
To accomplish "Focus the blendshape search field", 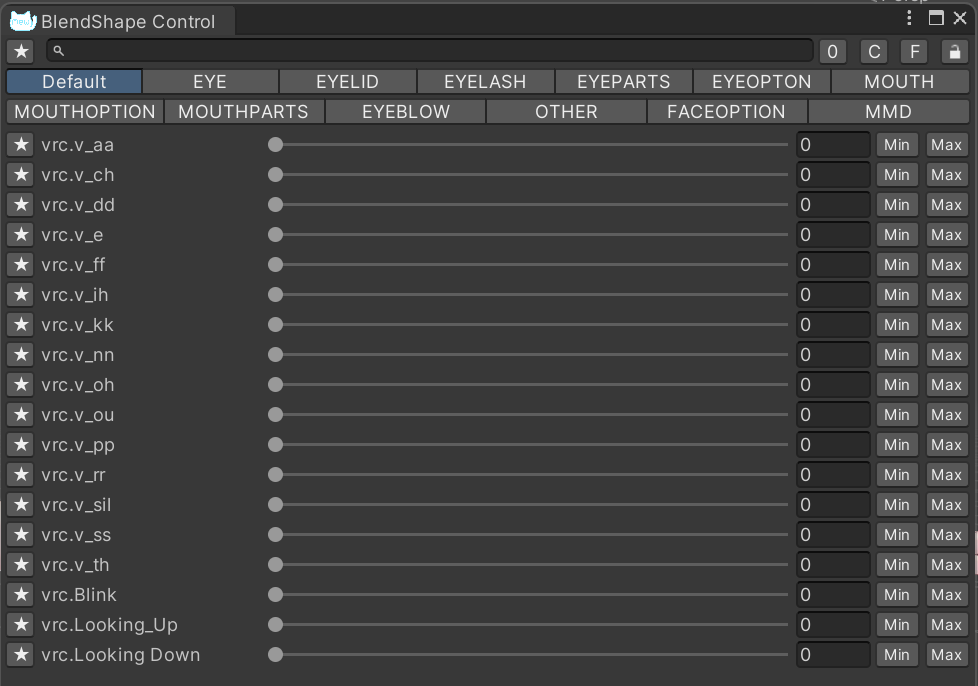I will pos(430,51).
